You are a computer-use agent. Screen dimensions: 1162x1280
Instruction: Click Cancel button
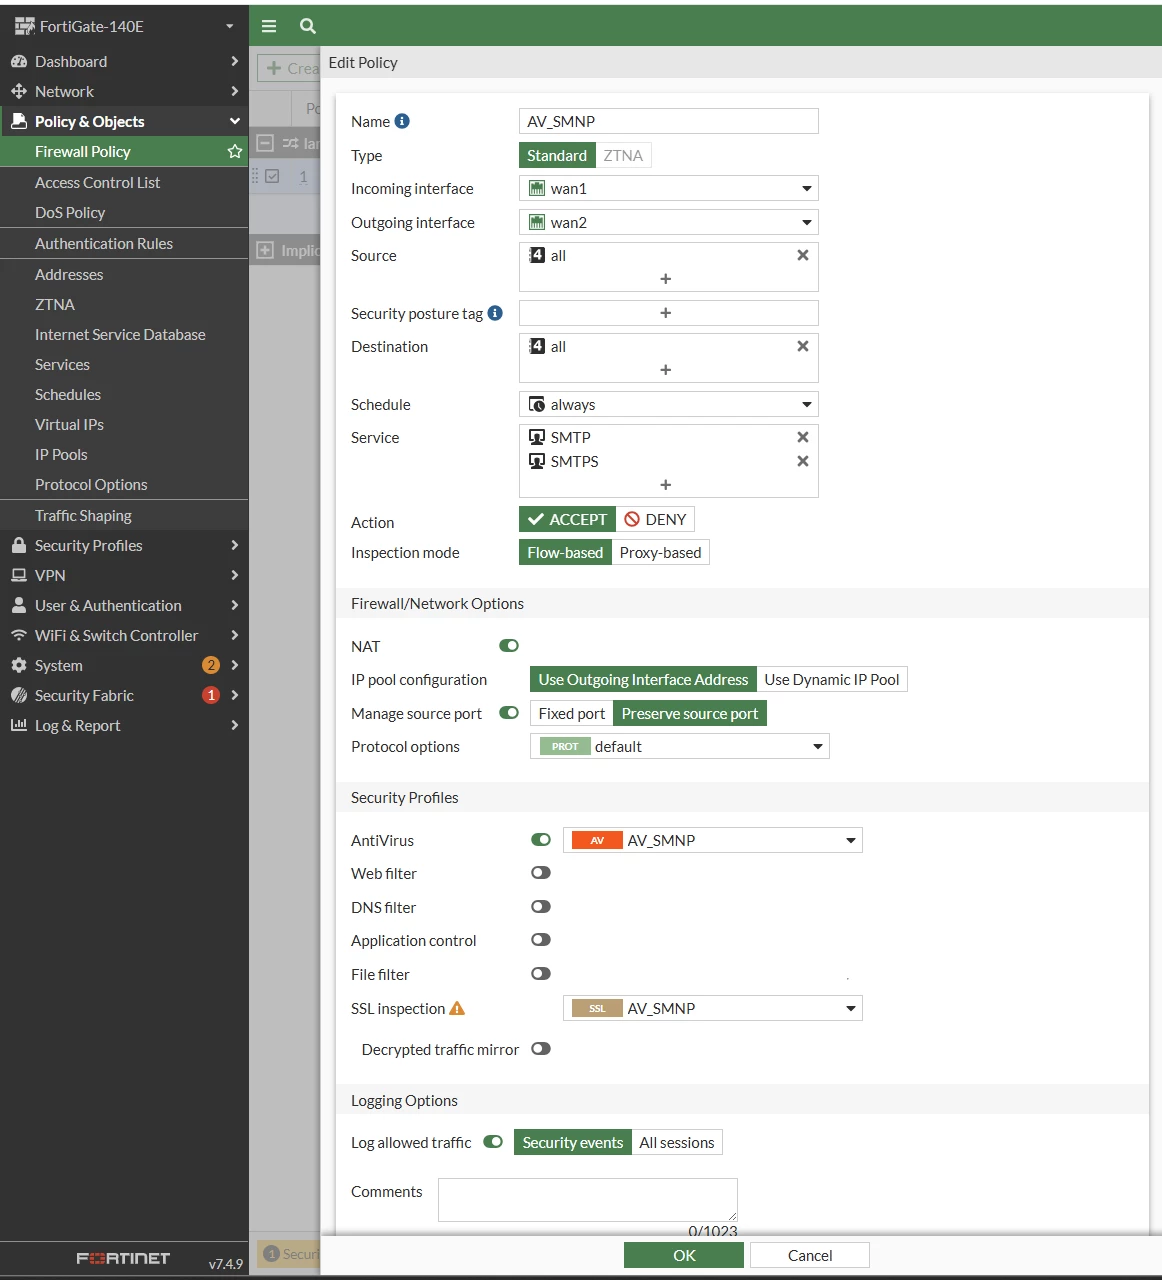click(x=810, y=1255)
